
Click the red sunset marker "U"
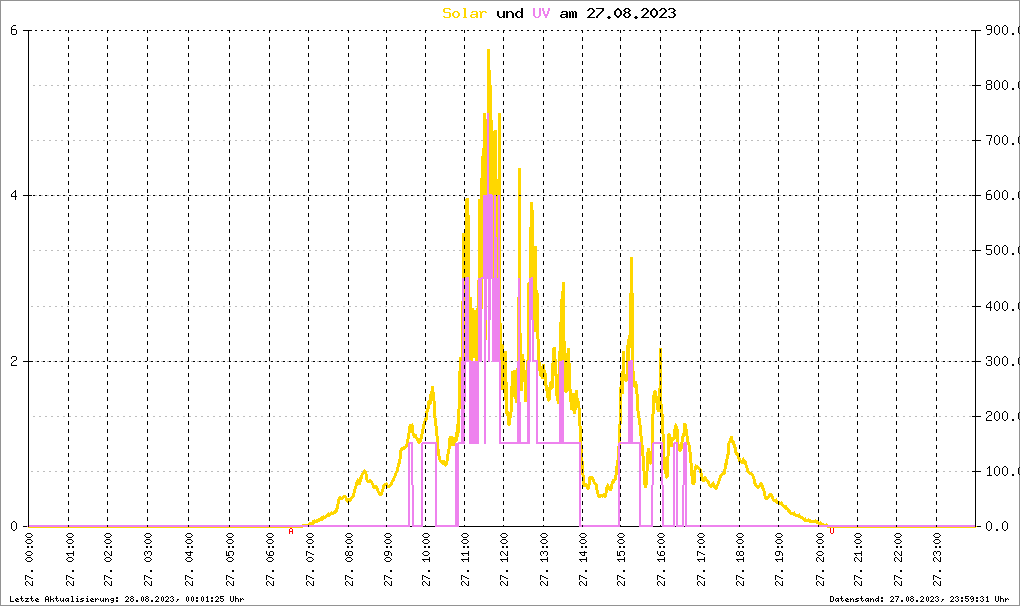831,531
